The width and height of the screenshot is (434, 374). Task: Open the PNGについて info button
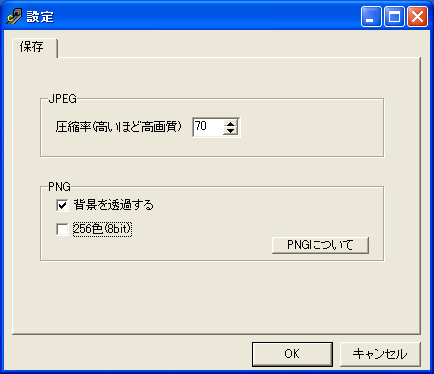pyautogui.click(x=320, y=245)
